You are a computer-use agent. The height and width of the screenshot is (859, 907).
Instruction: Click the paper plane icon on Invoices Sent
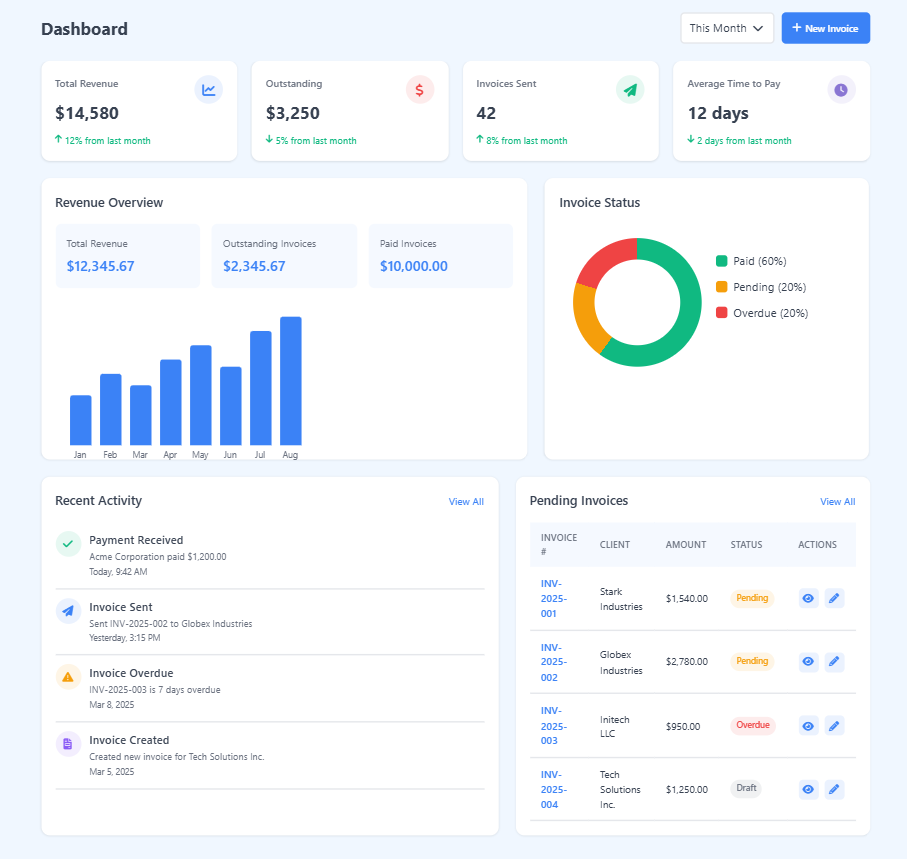click(x=630, y=89)
